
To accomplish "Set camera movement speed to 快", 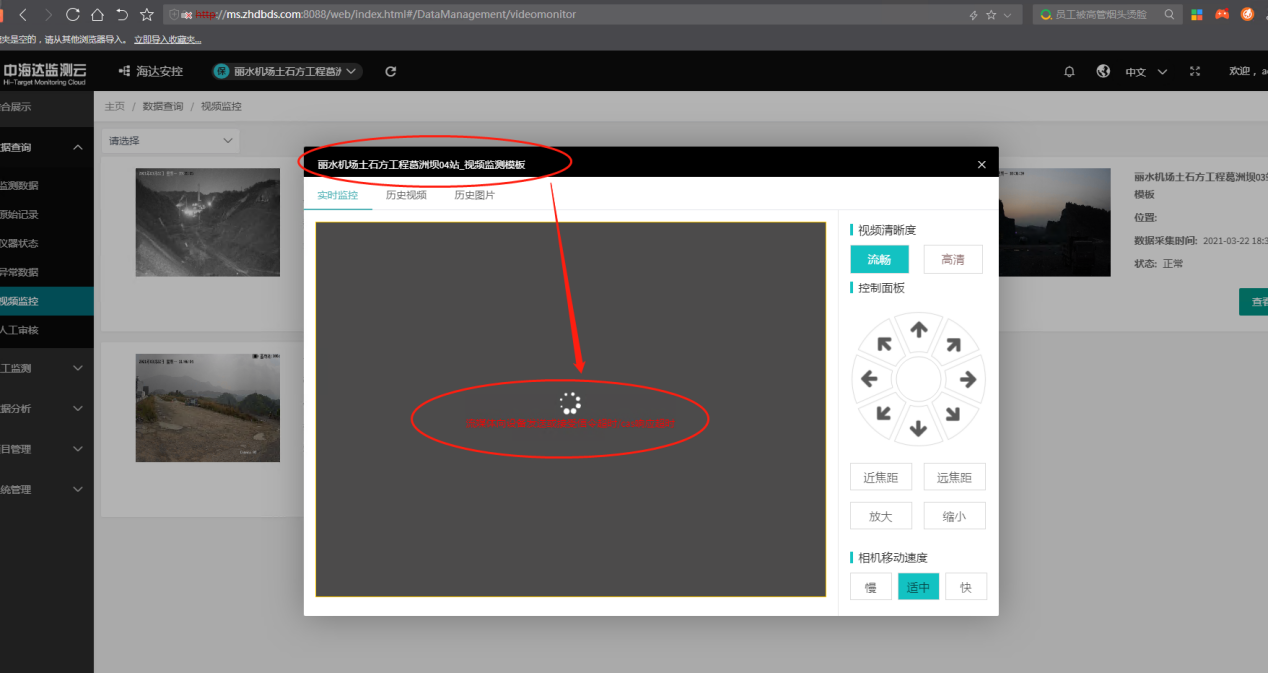I will pyautogui.click(x=965, y=587).
